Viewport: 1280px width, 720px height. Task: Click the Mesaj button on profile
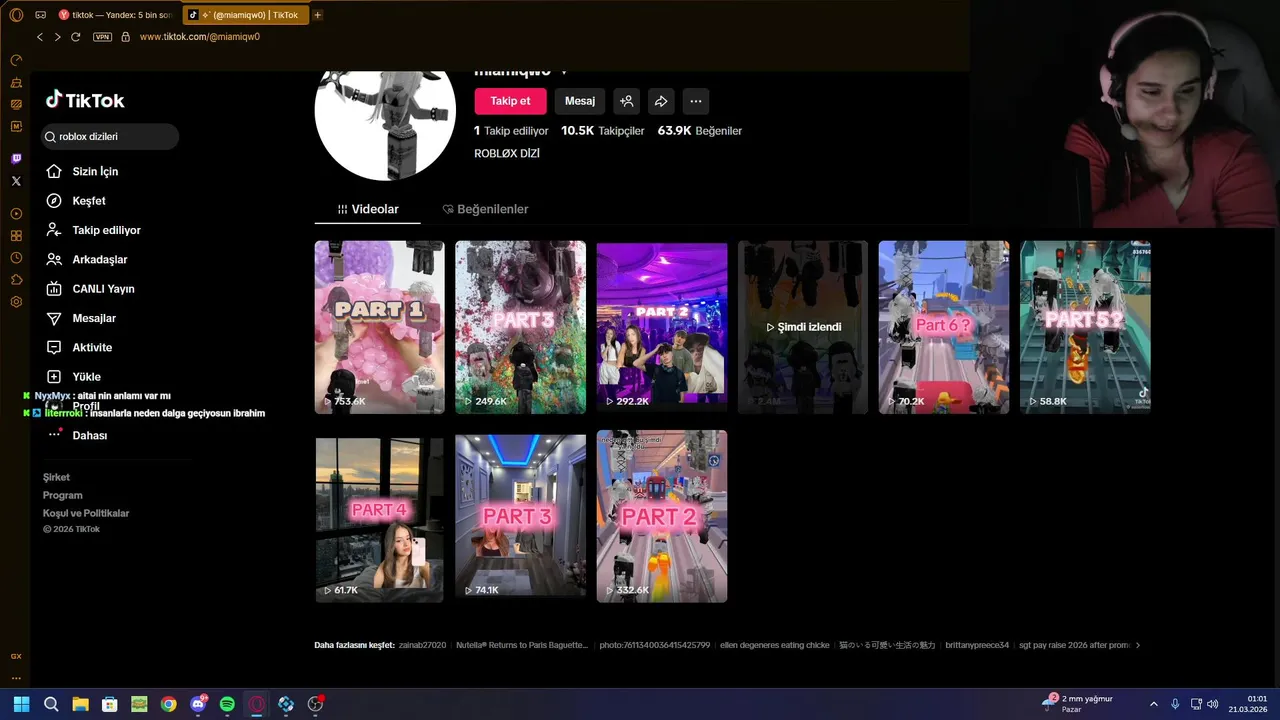[x=580, y=101]
